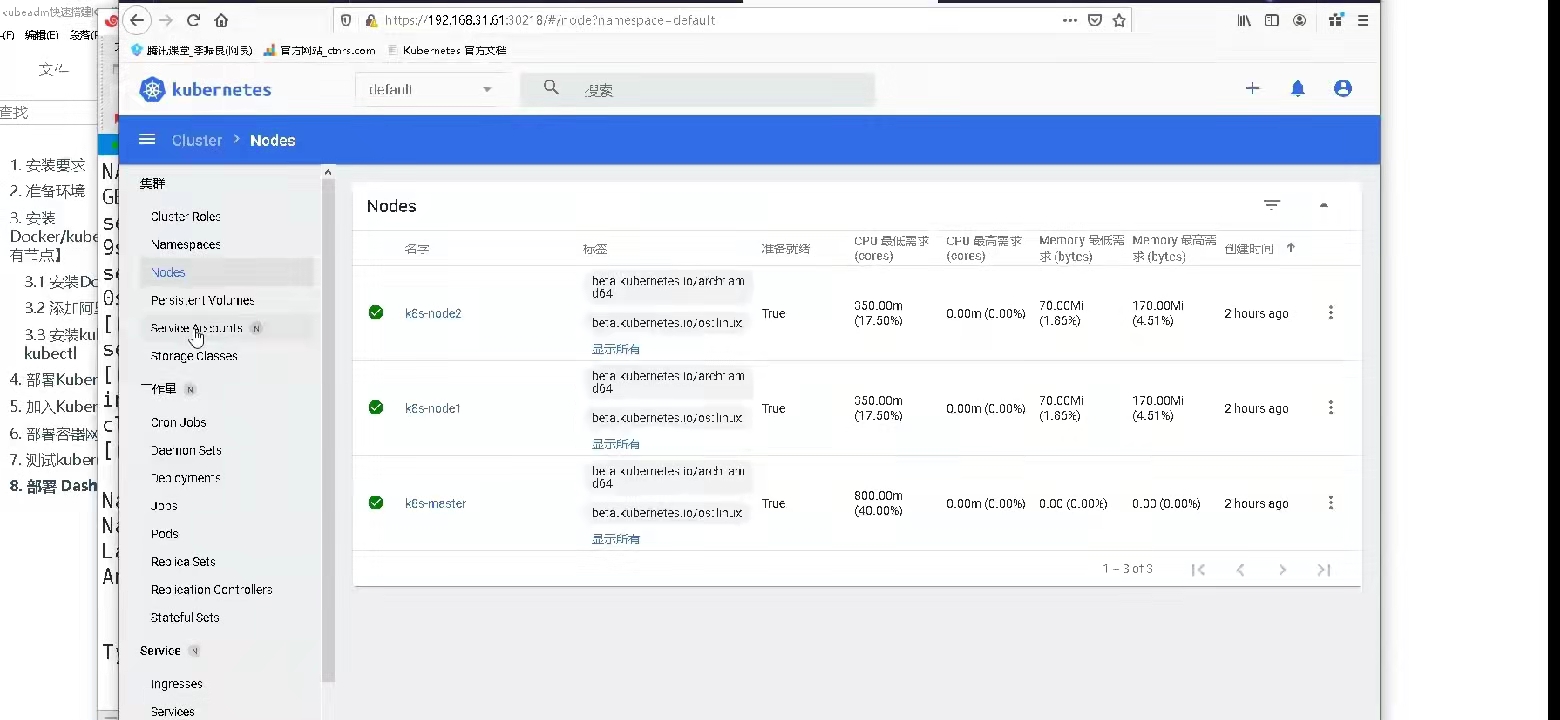This screenshot has width=1560, height=720.
Task: Filter the Nodes list
Action: pyautogui.click(x=1272, y=205)
